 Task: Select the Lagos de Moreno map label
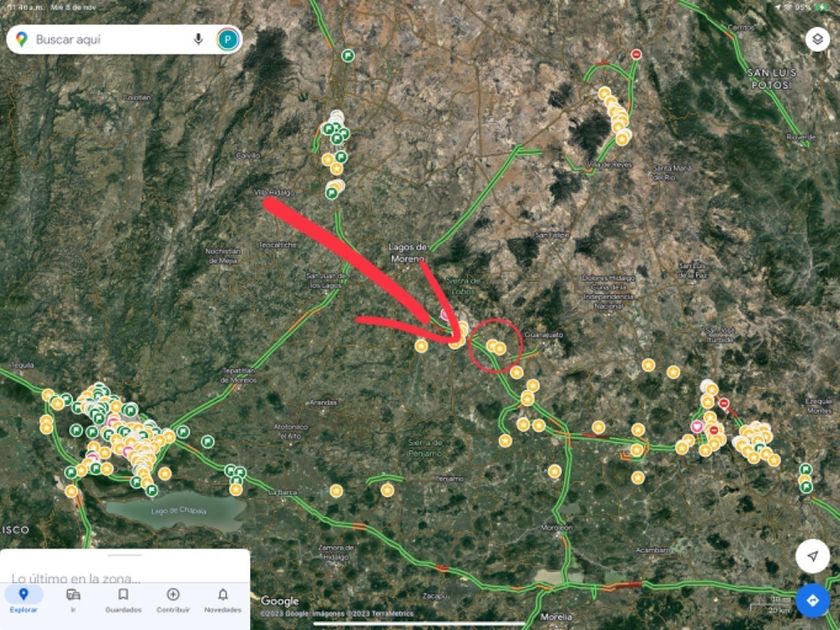(408, 253)
